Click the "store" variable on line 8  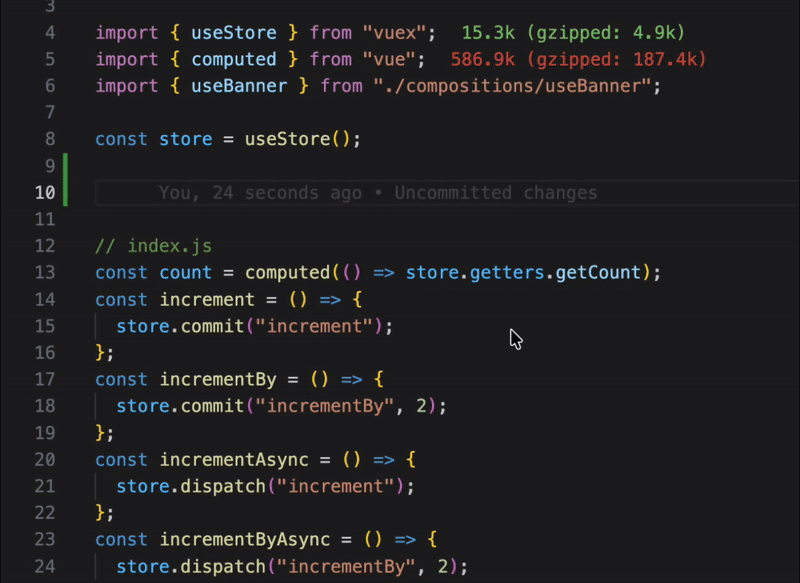[186, 139]
